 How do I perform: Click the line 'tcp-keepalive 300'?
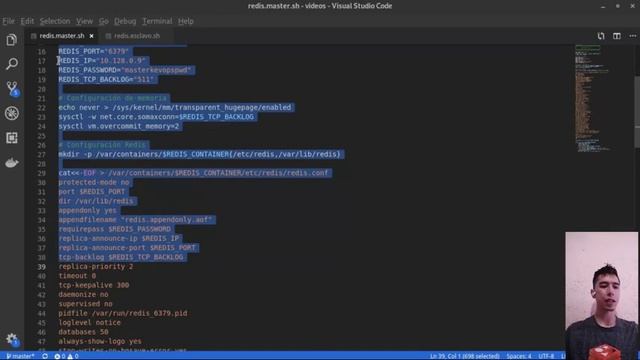tap(93, 285)
